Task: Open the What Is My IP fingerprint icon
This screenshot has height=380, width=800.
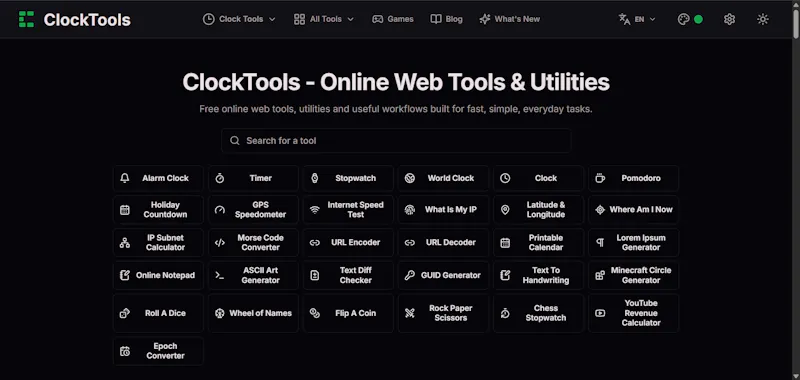Action: tap(410, 210)
